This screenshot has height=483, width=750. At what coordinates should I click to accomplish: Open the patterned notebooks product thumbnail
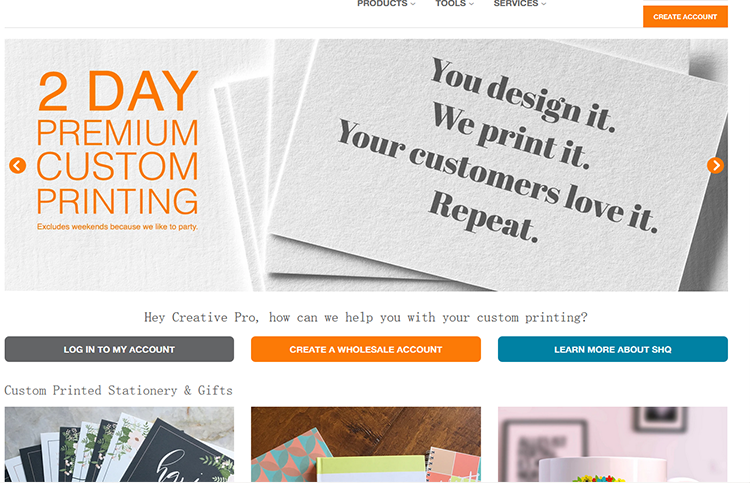pos(365,444)
